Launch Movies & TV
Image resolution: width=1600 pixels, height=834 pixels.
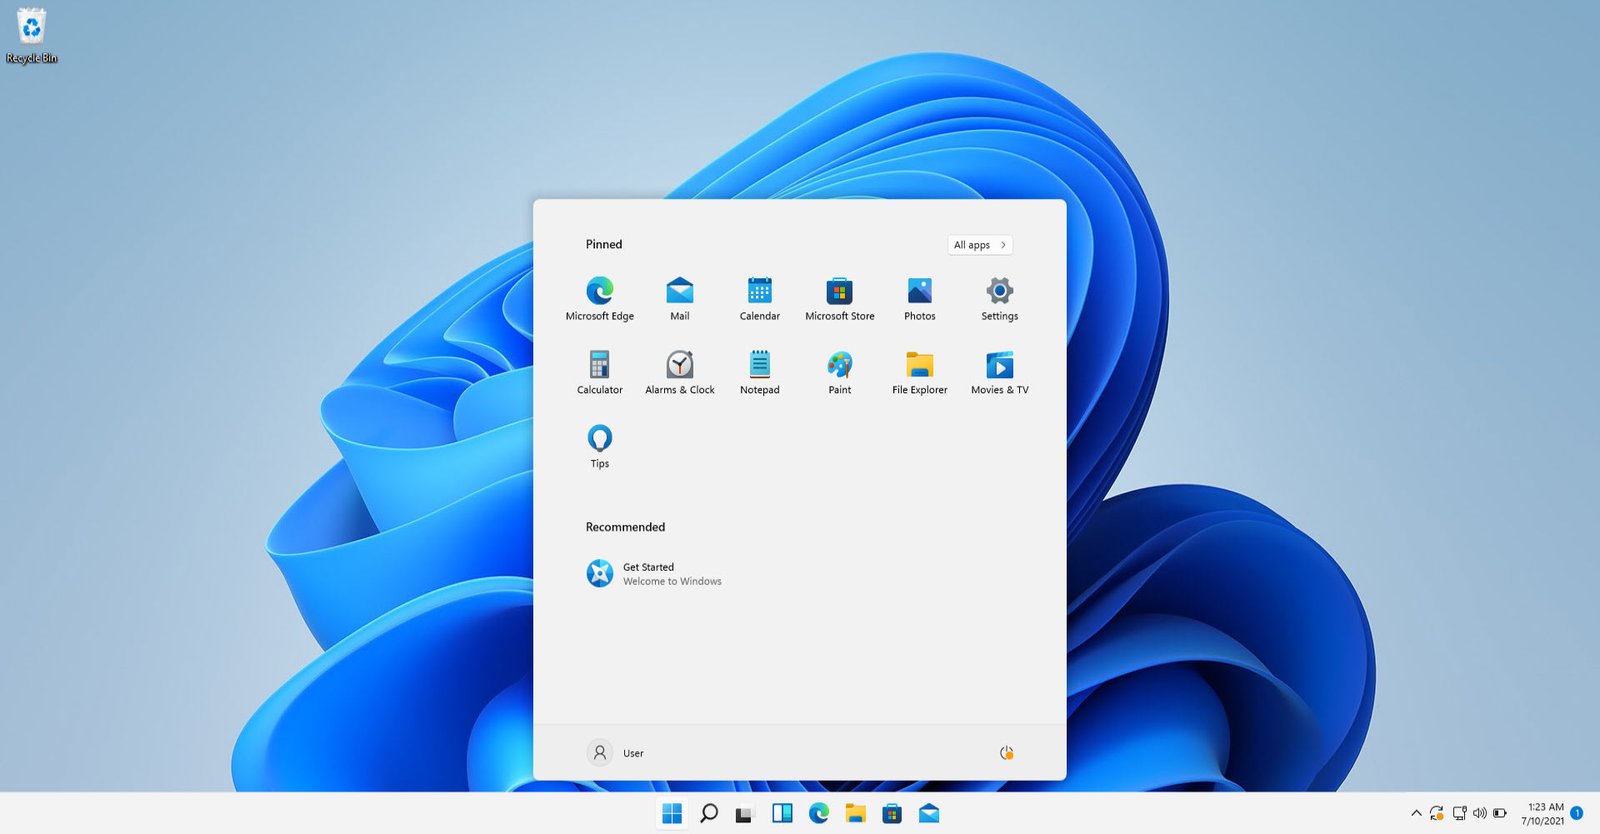[1000, 373]
